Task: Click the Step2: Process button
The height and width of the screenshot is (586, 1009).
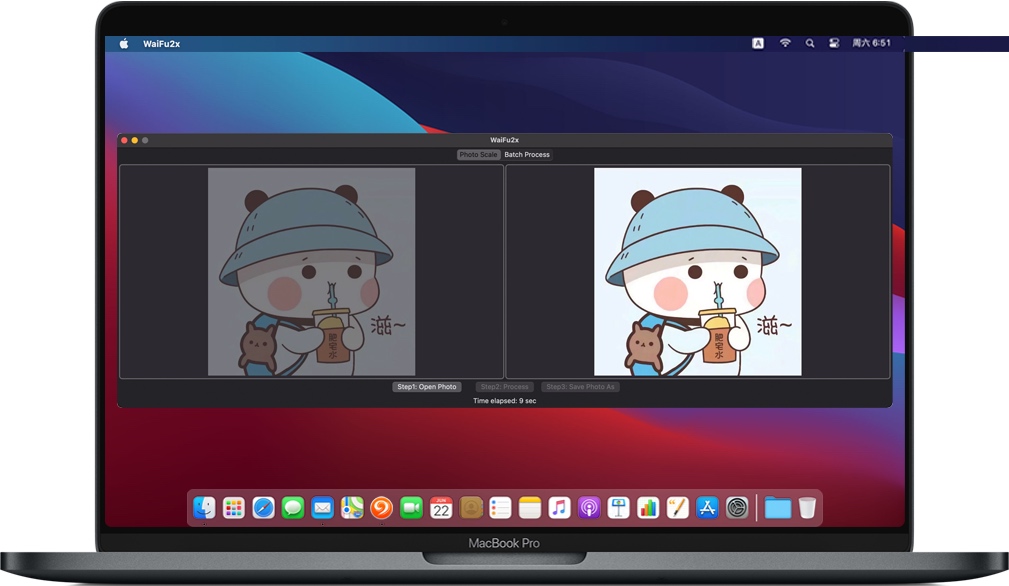Action: tap(503, 387)
